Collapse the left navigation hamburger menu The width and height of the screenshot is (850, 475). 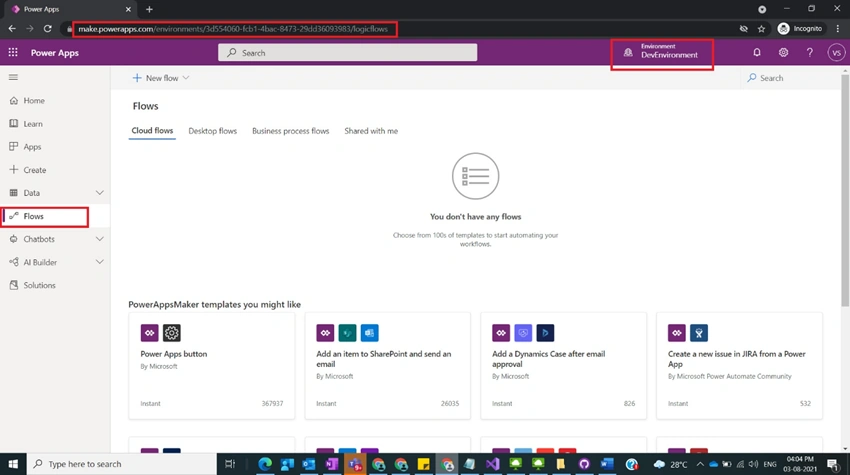(14, 78)
